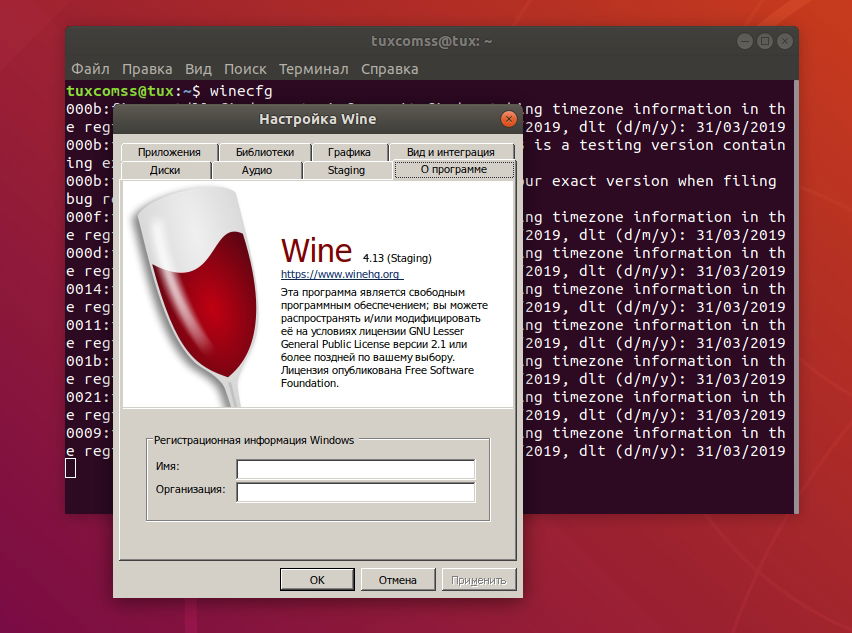Maximize the terminal window
The width and height of the screenshot is (852, 633).
[765, 41]
